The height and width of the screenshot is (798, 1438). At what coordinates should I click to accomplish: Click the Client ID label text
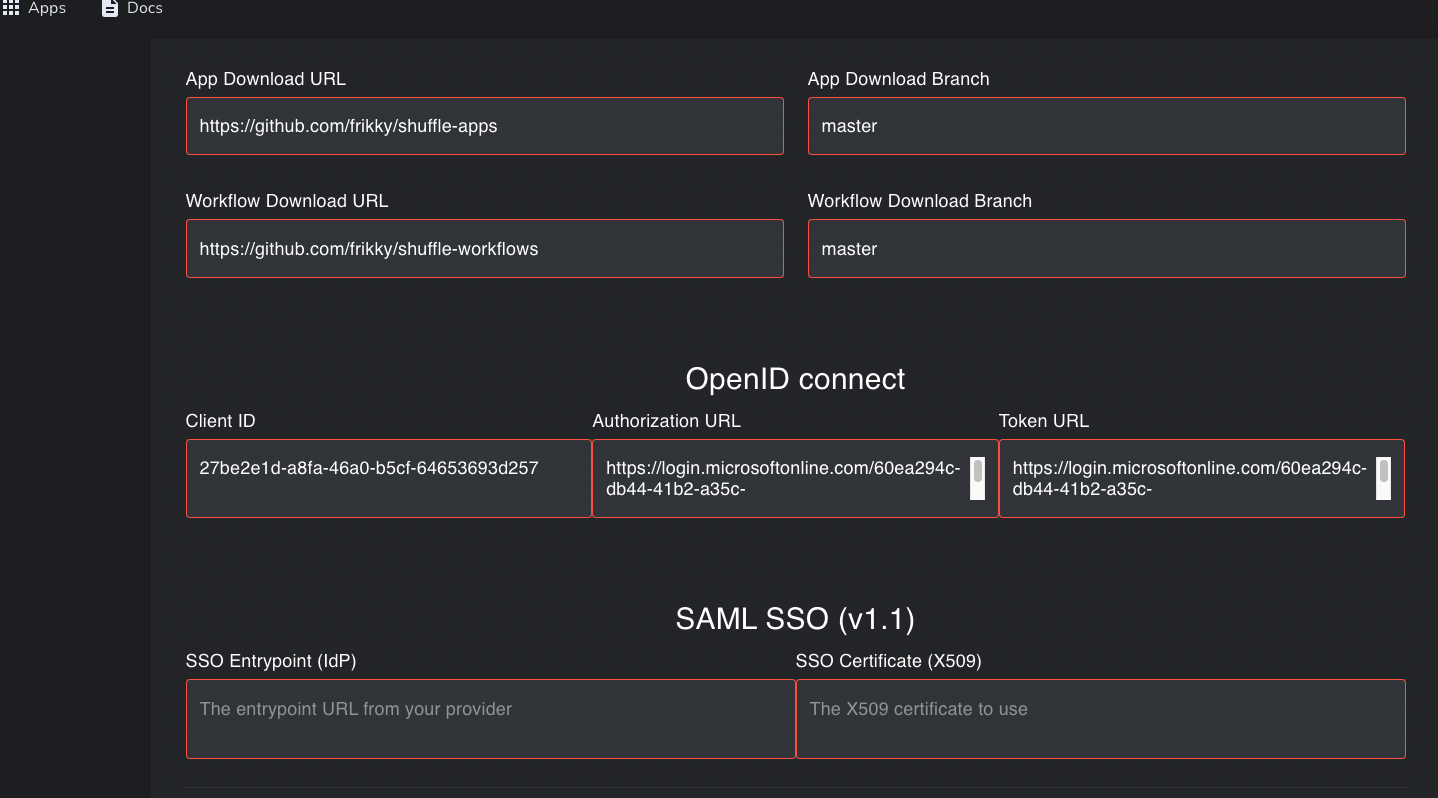[x=221, y=421]
